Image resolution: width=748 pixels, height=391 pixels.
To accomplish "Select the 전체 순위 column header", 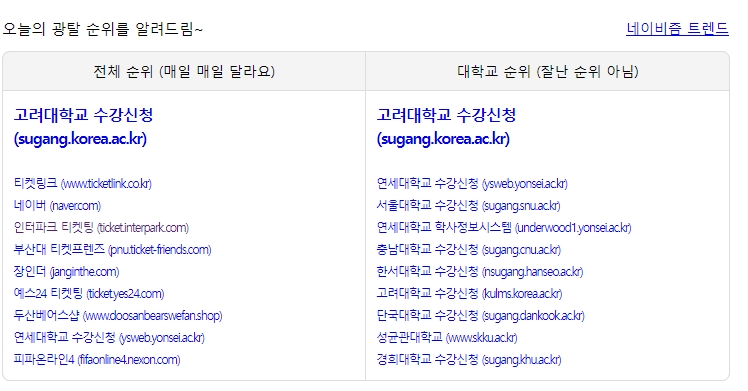I will coord(184,72).
